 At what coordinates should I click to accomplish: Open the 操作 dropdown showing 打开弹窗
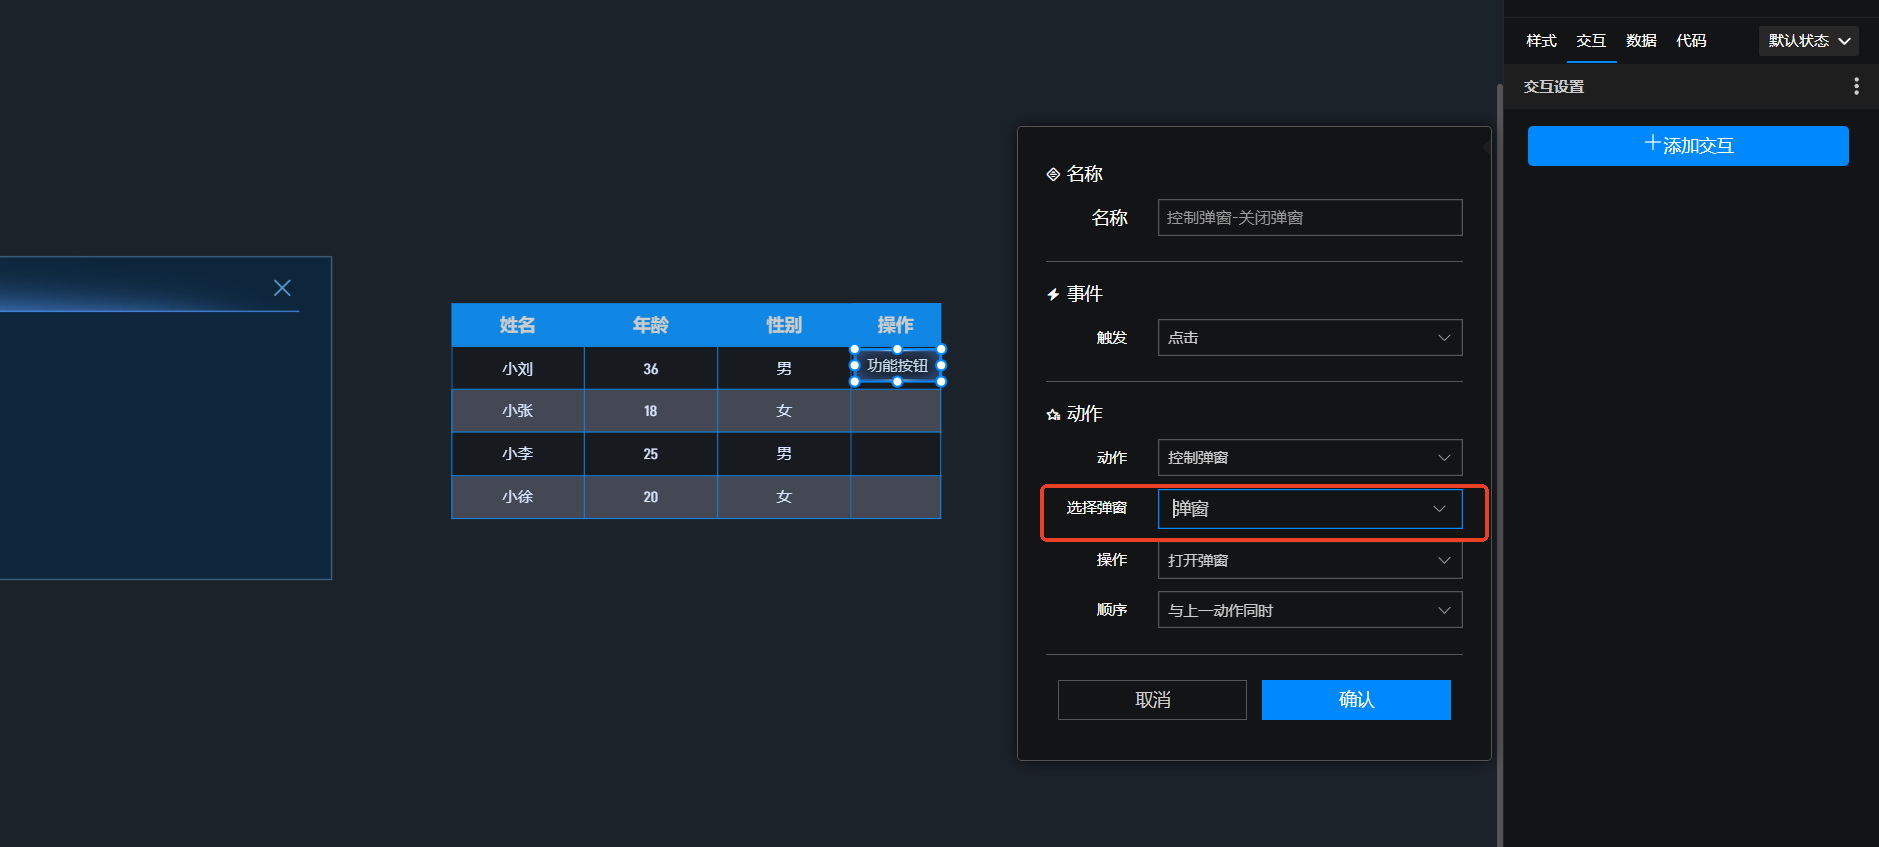pyautogui.click(x=1309, y=561)
